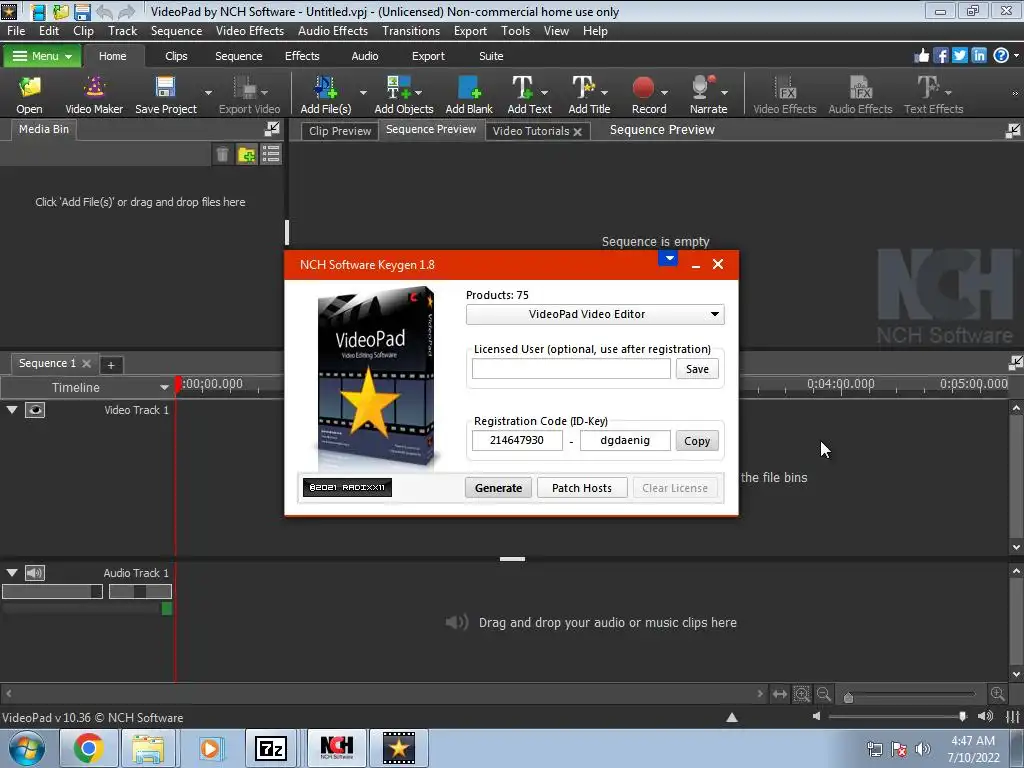The image size is (1024, 768).
Task: Click the Open toolbar icon
Action: pyautogui.click(x=29, y=87)
